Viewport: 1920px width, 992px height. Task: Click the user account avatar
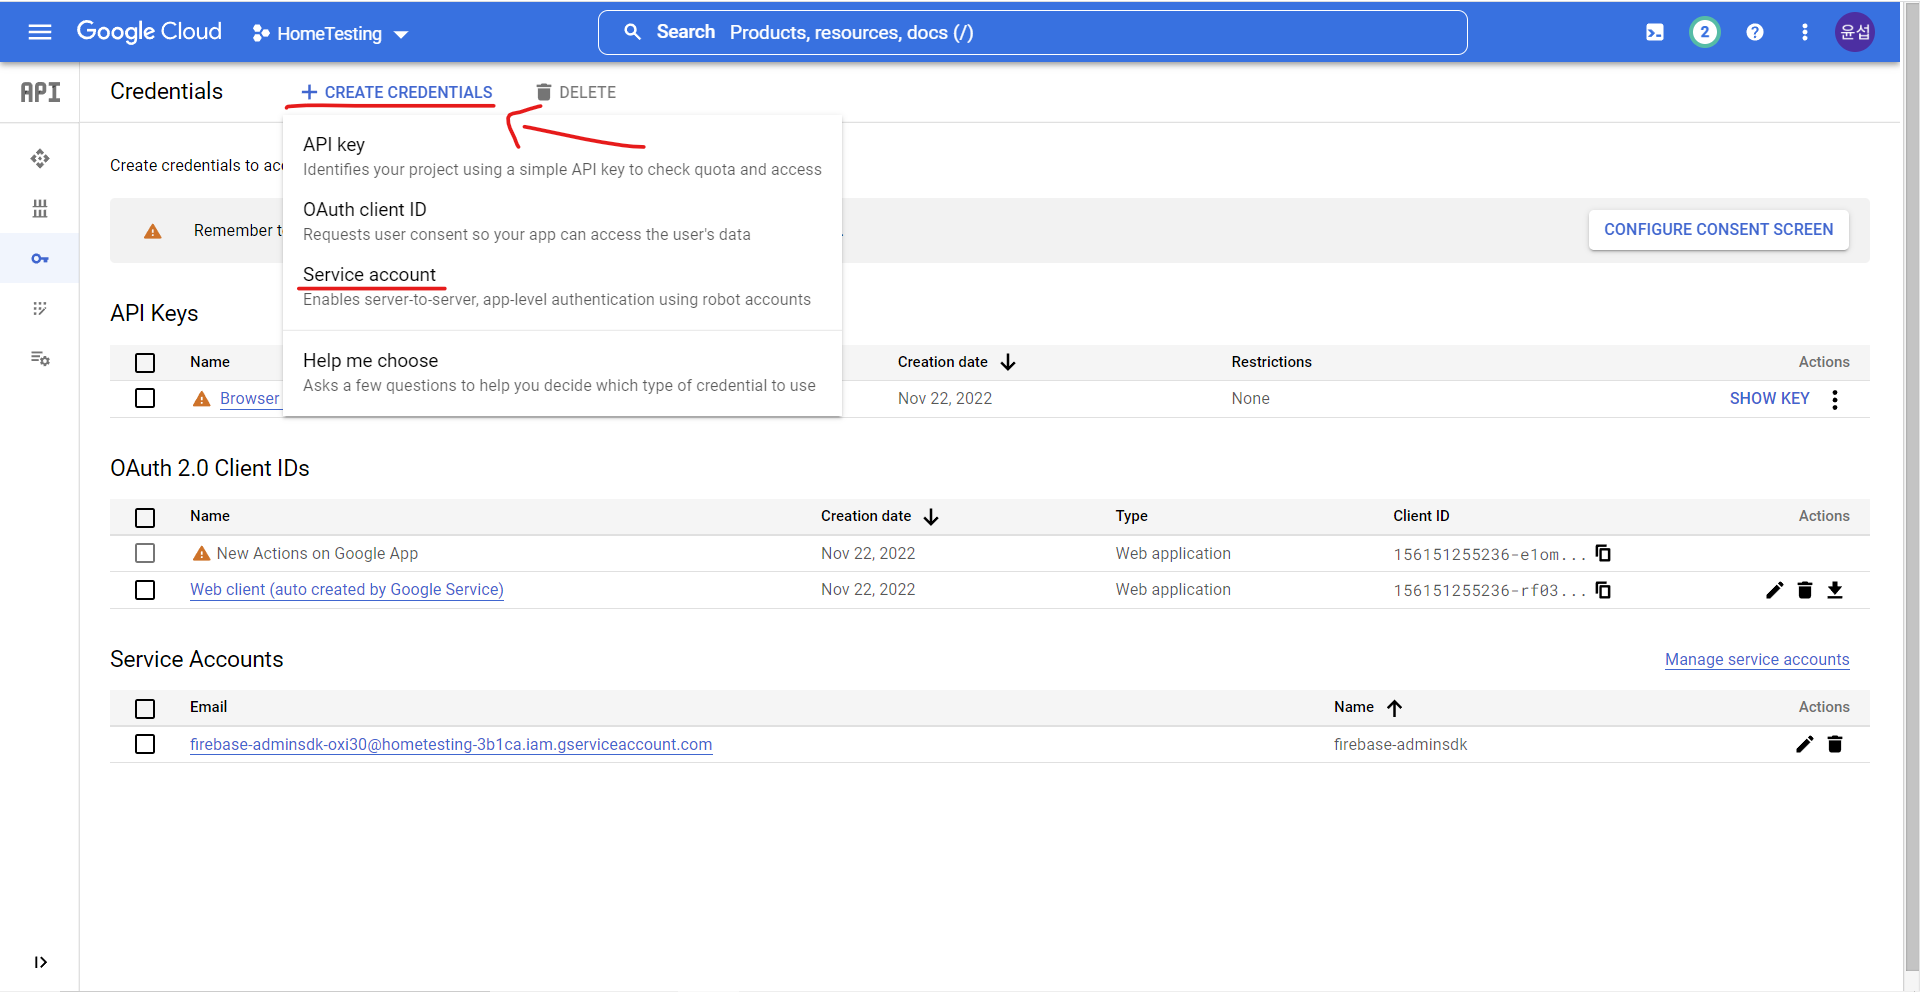[1855, 32]
